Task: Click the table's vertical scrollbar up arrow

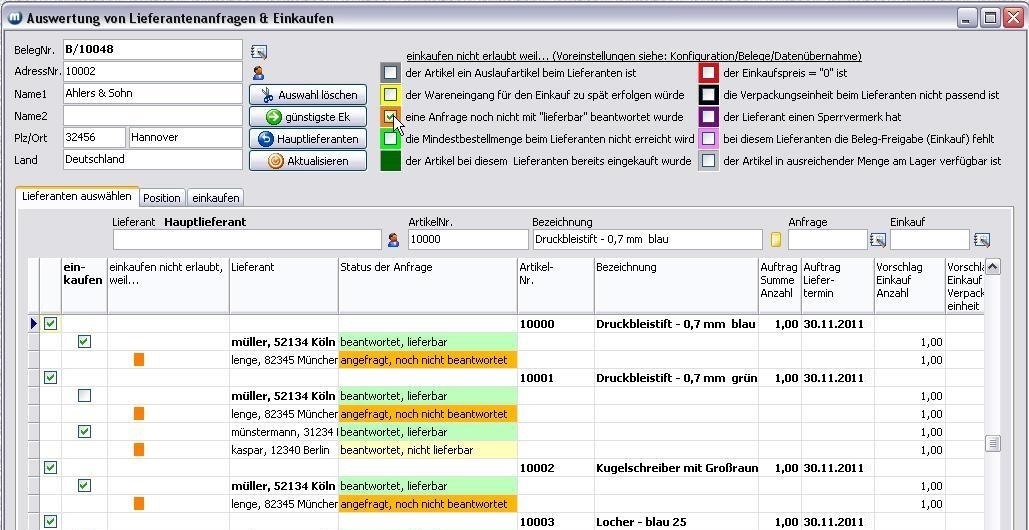Action: tap(992, 266)
